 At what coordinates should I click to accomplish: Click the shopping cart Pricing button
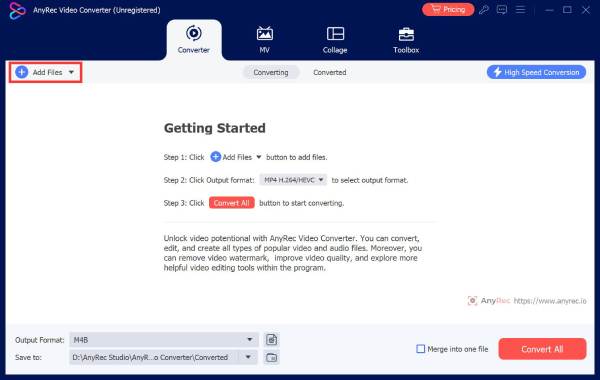[x=448, y=9]
